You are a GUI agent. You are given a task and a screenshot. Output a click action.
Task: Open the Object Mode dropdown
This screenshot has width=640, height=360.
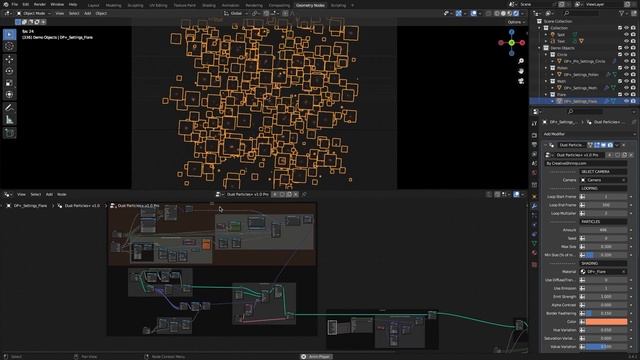point(34,13)
